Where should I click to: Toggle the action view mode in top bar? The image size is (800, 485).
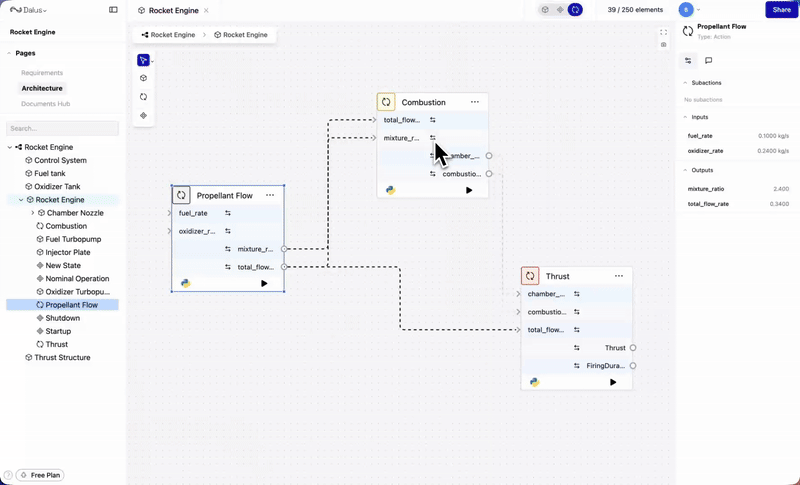(x=576, y=10)
